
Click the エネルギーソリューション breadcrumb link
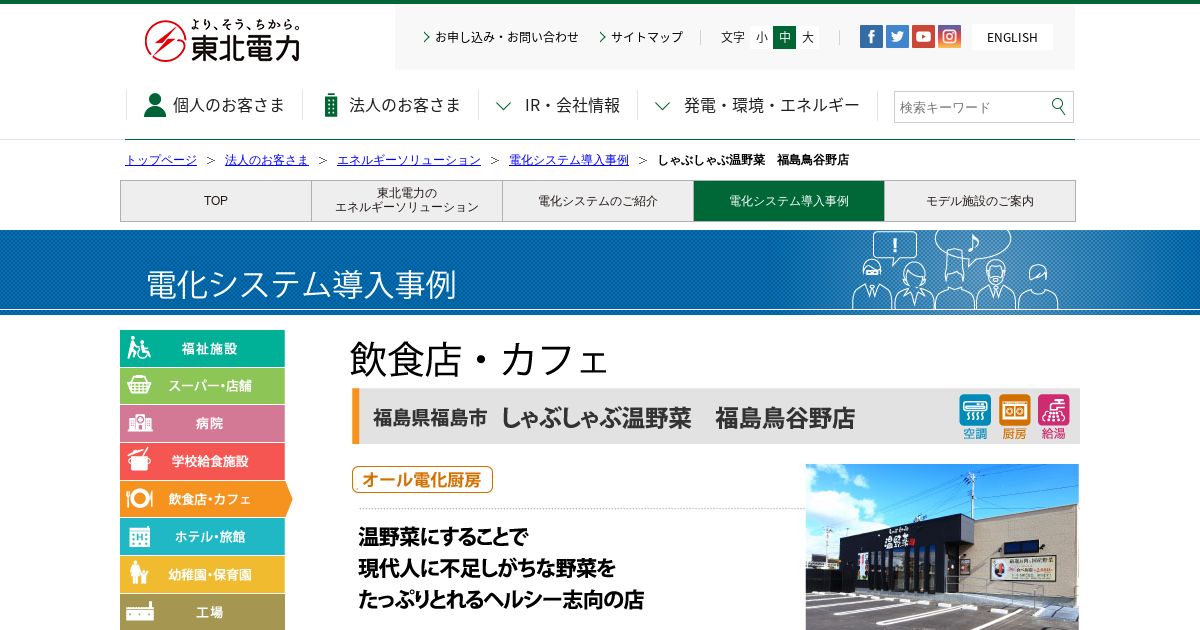pyautogui.click(x=409, y=160)
